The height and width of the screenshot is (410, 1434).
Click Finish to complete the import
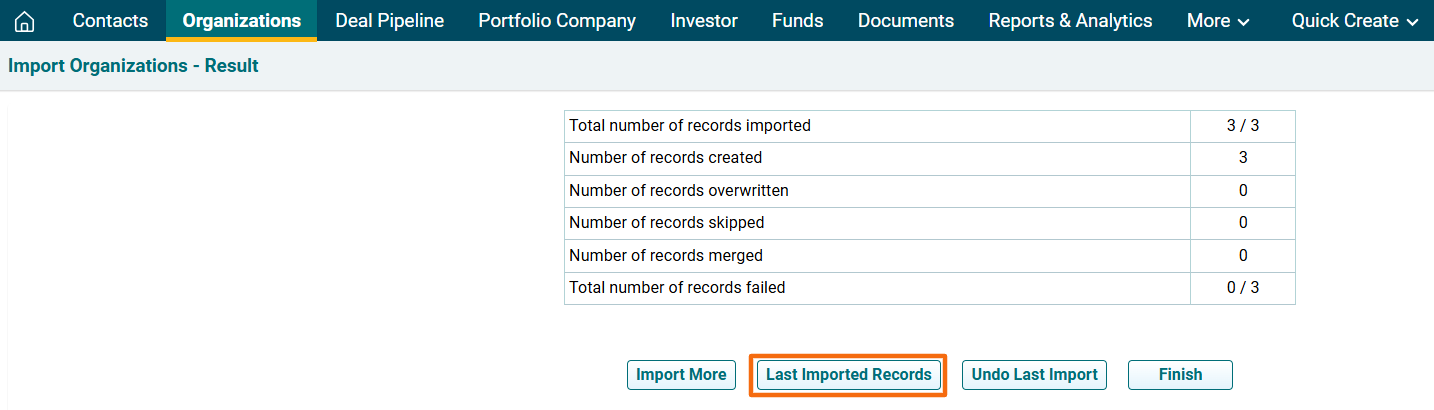(x=1180, y=375)
